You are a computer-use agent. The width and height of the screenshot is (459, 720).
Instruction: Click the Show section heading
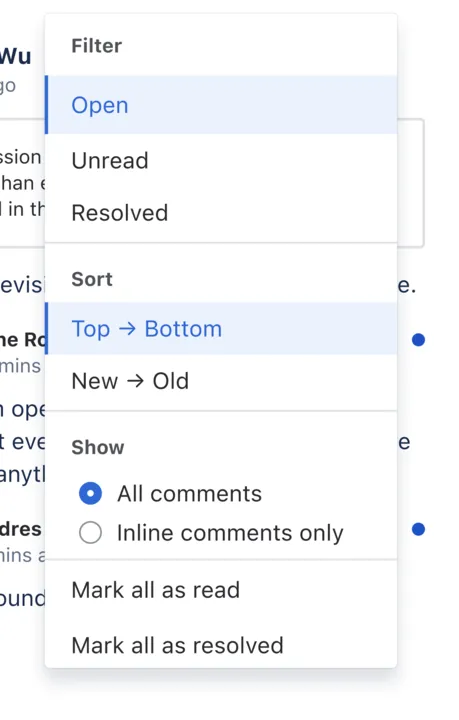coord(98,447)
